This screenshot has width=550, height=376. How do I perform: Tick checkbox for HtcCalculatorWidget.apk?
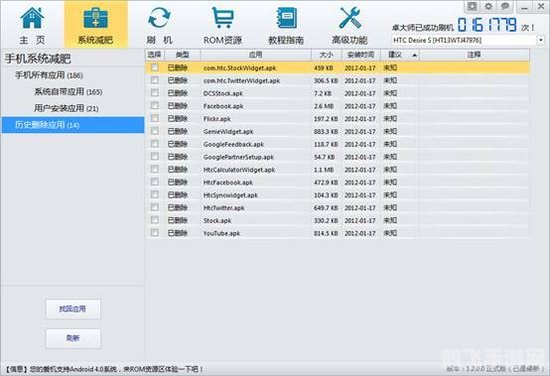click(x=154, y=169)
